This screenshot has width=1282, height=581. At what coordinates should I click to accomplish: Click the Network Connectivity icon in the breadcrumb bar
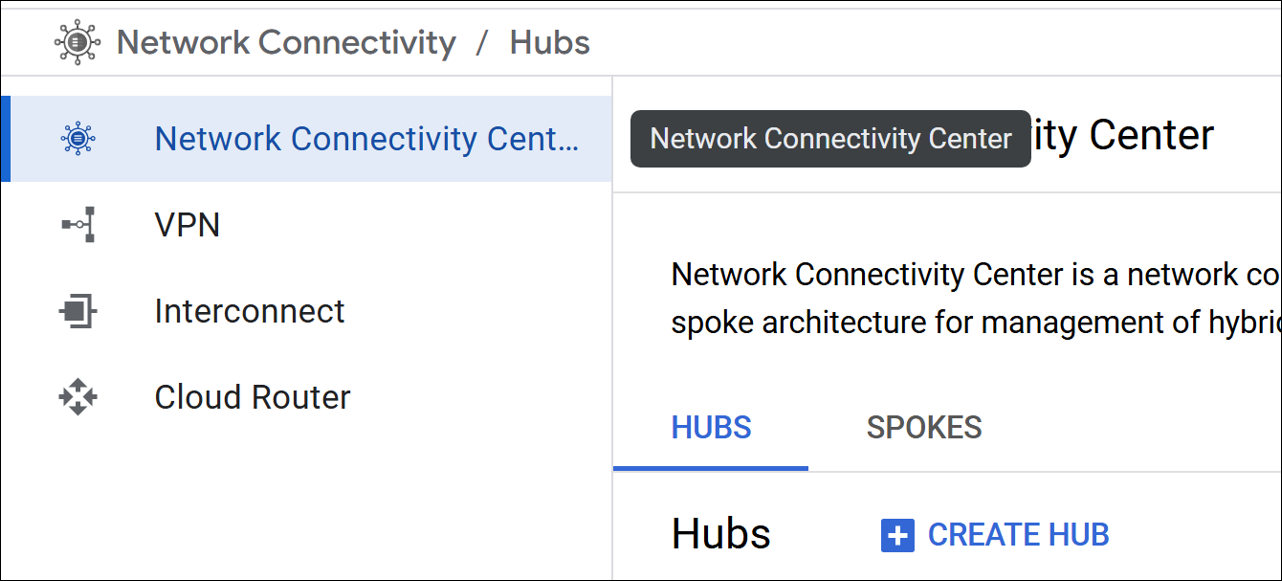pyautogui.click(x=76, y=41)
